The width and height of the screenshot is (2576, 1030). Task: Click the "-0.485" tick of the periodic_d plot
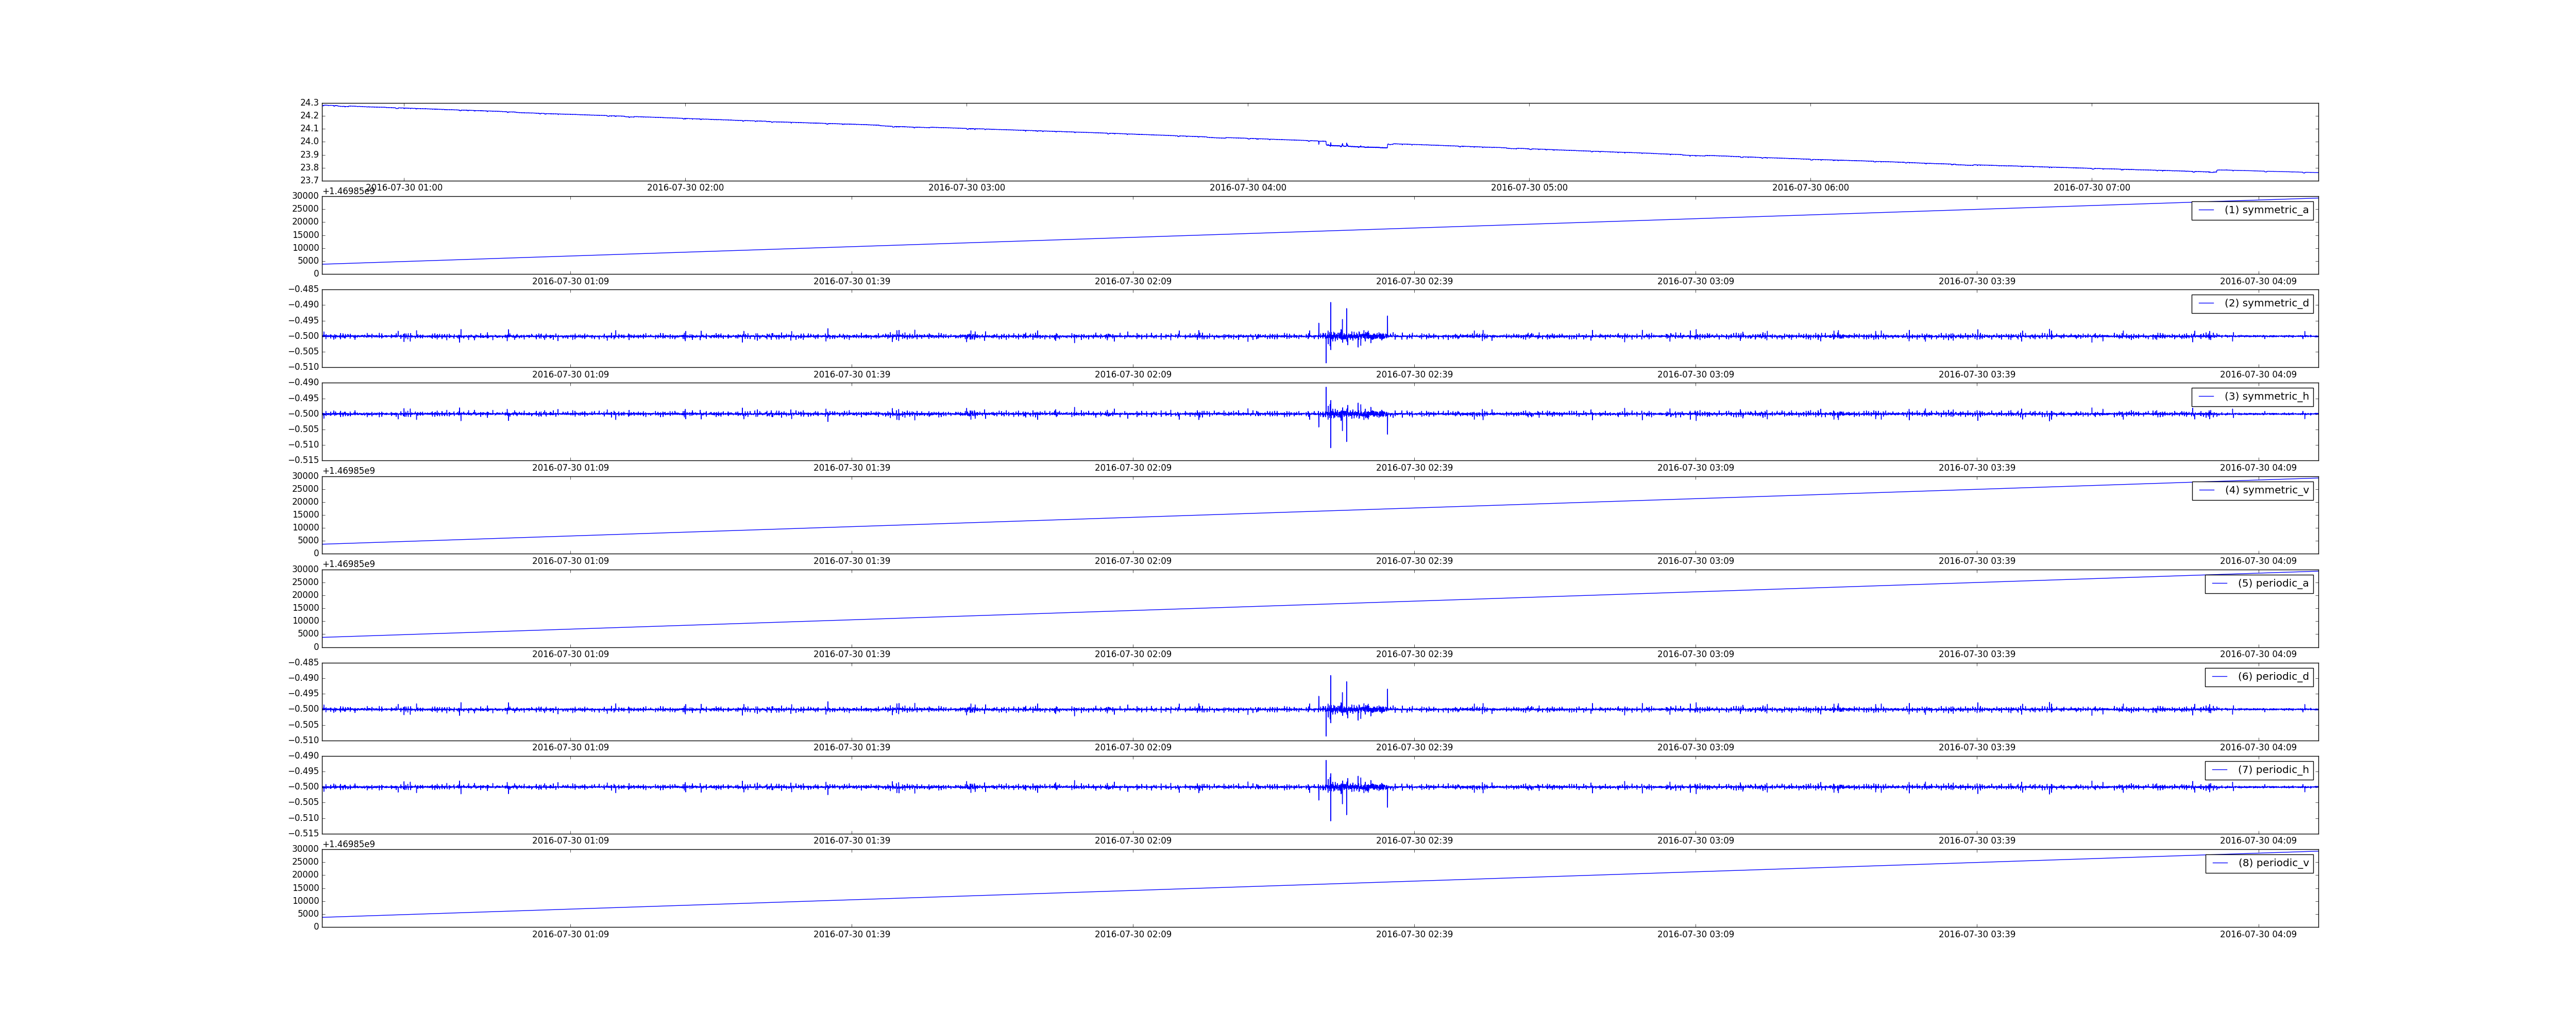304,662
